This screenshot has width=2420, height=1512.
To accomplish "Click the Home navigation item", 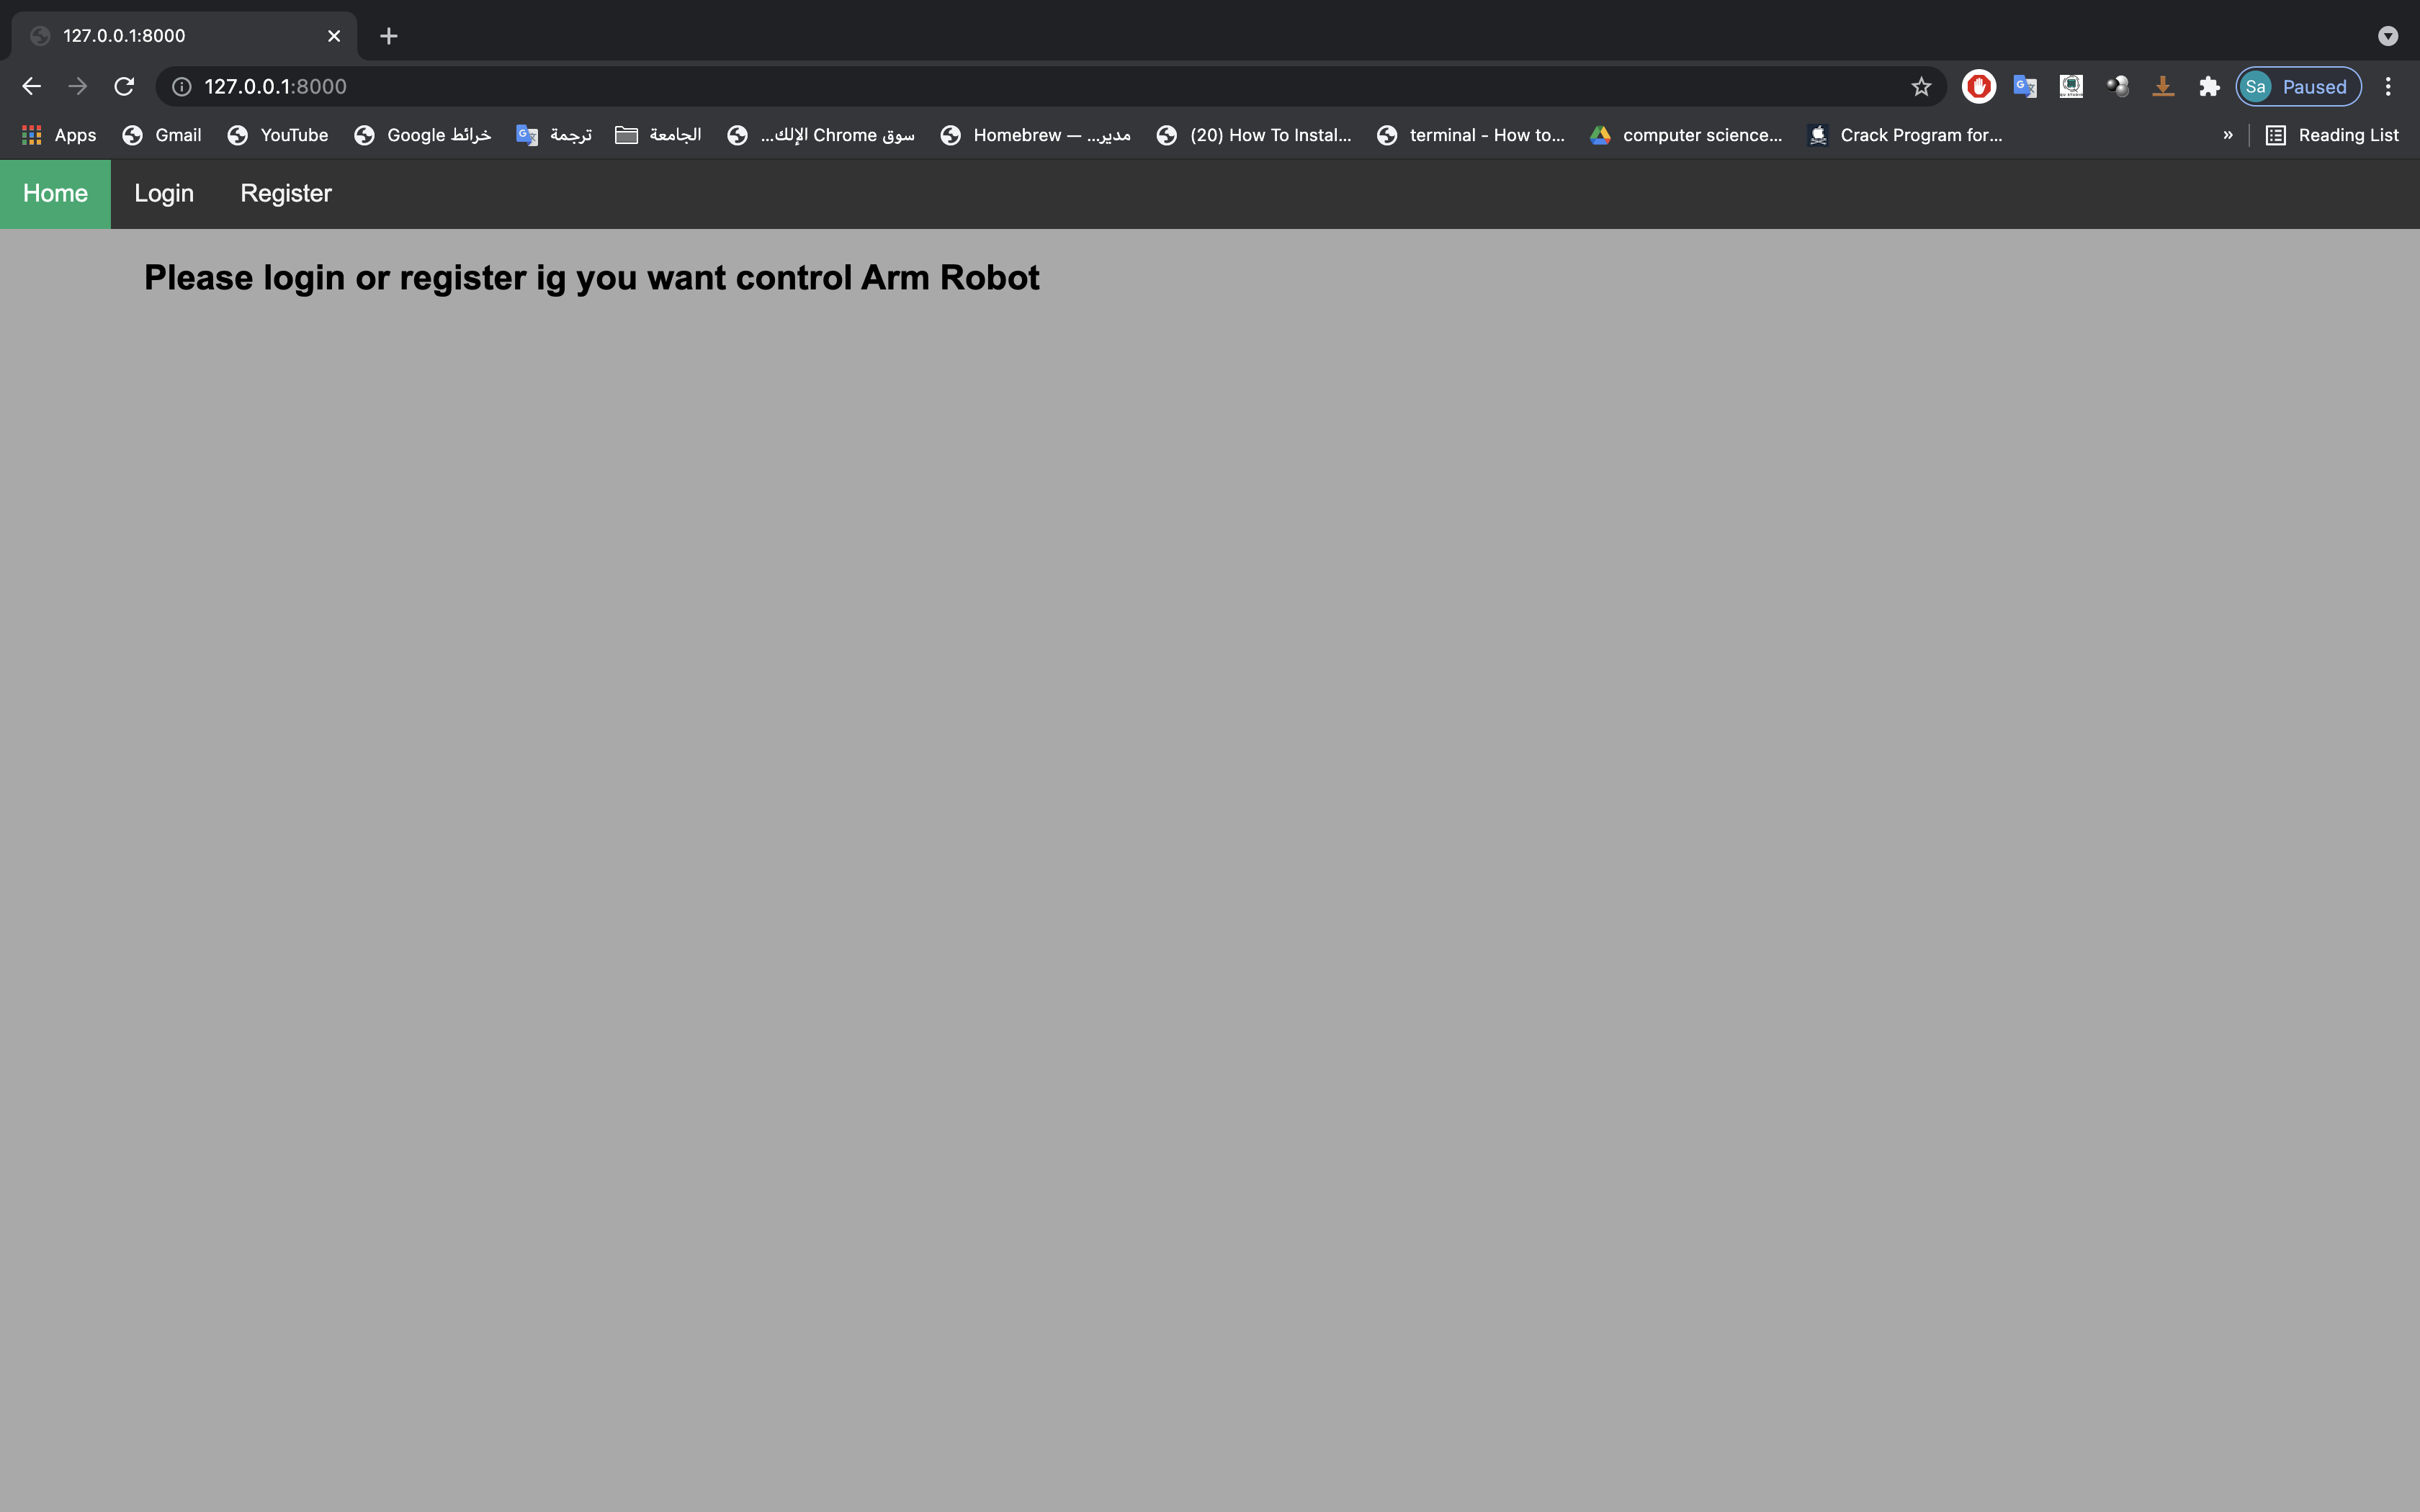I will 55,193.
